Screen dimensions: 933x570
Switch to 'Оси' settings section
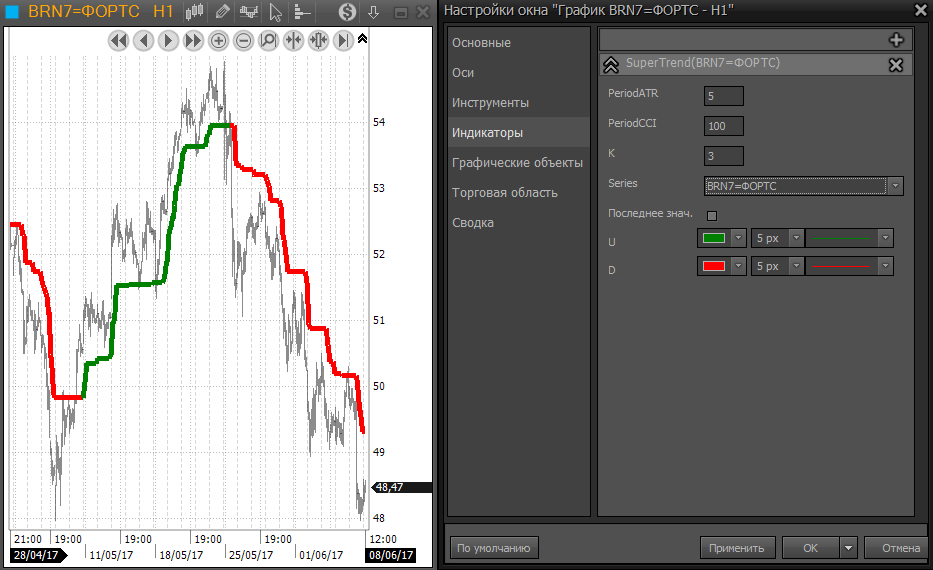coord(463,73)
